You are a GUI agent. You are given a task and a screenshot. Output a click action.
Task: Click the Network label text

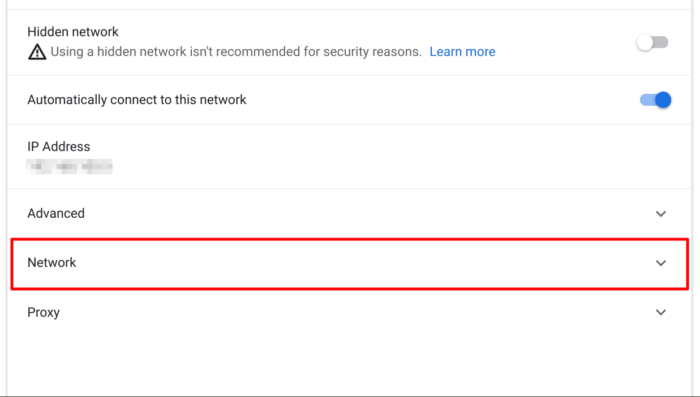tap(52, 263)
